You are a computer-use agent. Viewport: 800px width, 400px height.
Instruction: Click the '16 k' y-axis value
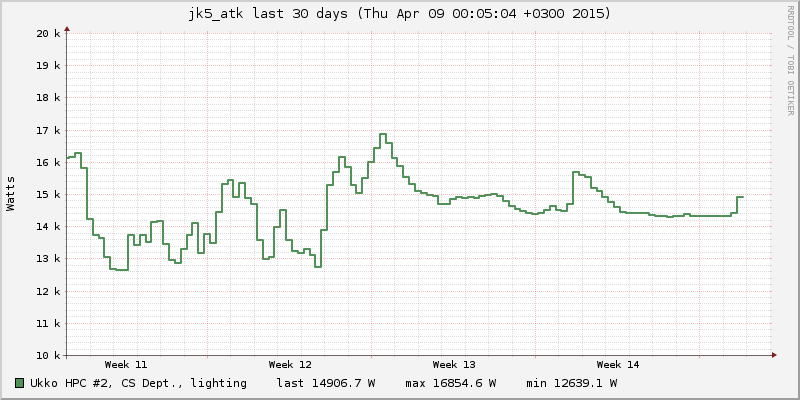coord(48,162)
